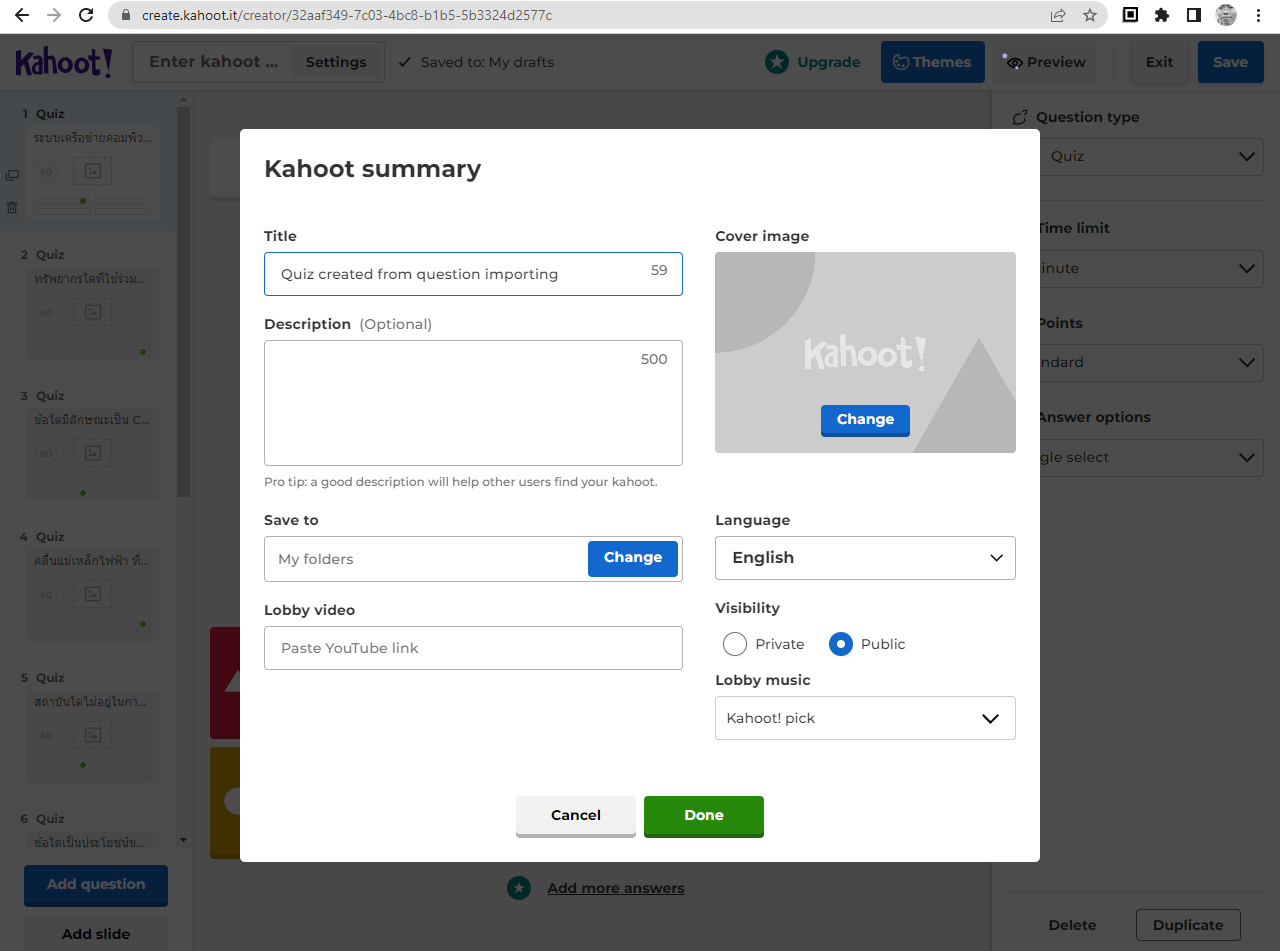Change the Save to folder
The width and height of the screenshot is (1280, 951).
pyautogui.click(x=632, y=558)
